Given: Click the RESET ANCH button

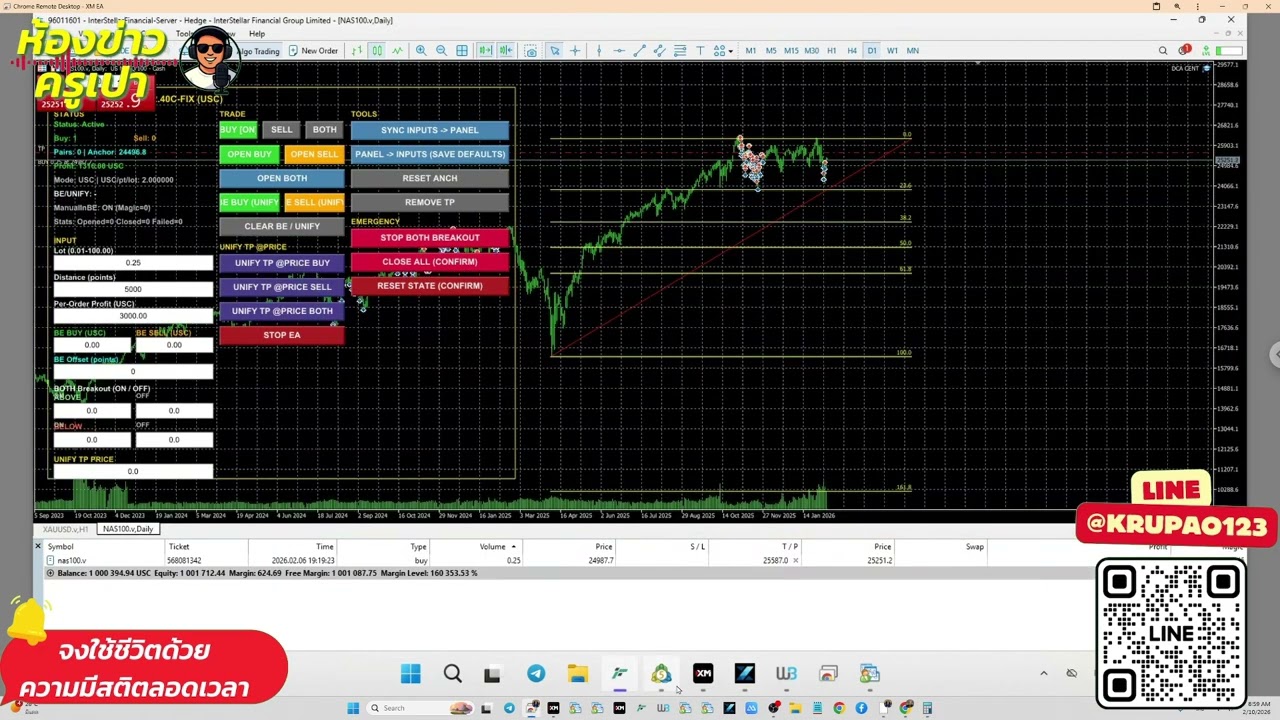Looking at the screenshot, I should tap(430, 178).
